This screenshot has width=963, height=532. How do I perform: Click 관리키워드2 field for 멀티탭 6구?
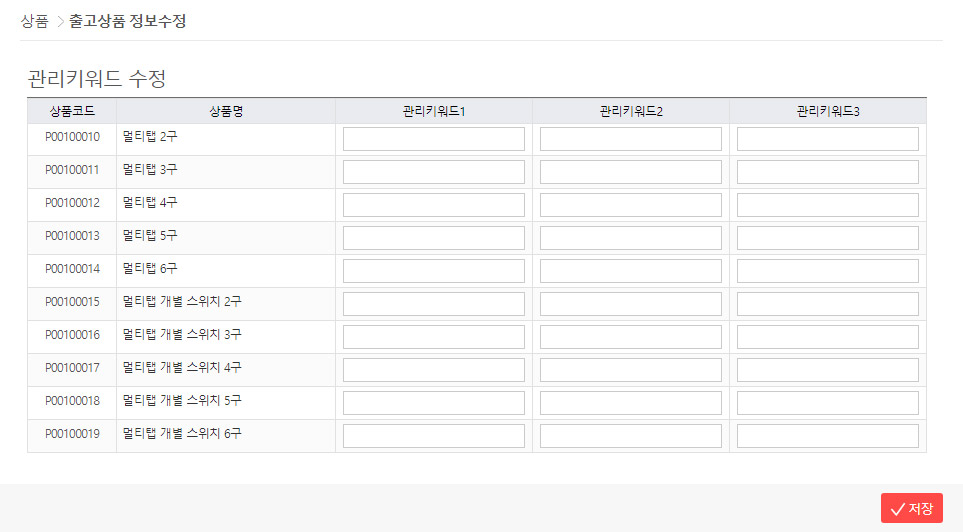(x=630, y=271)
